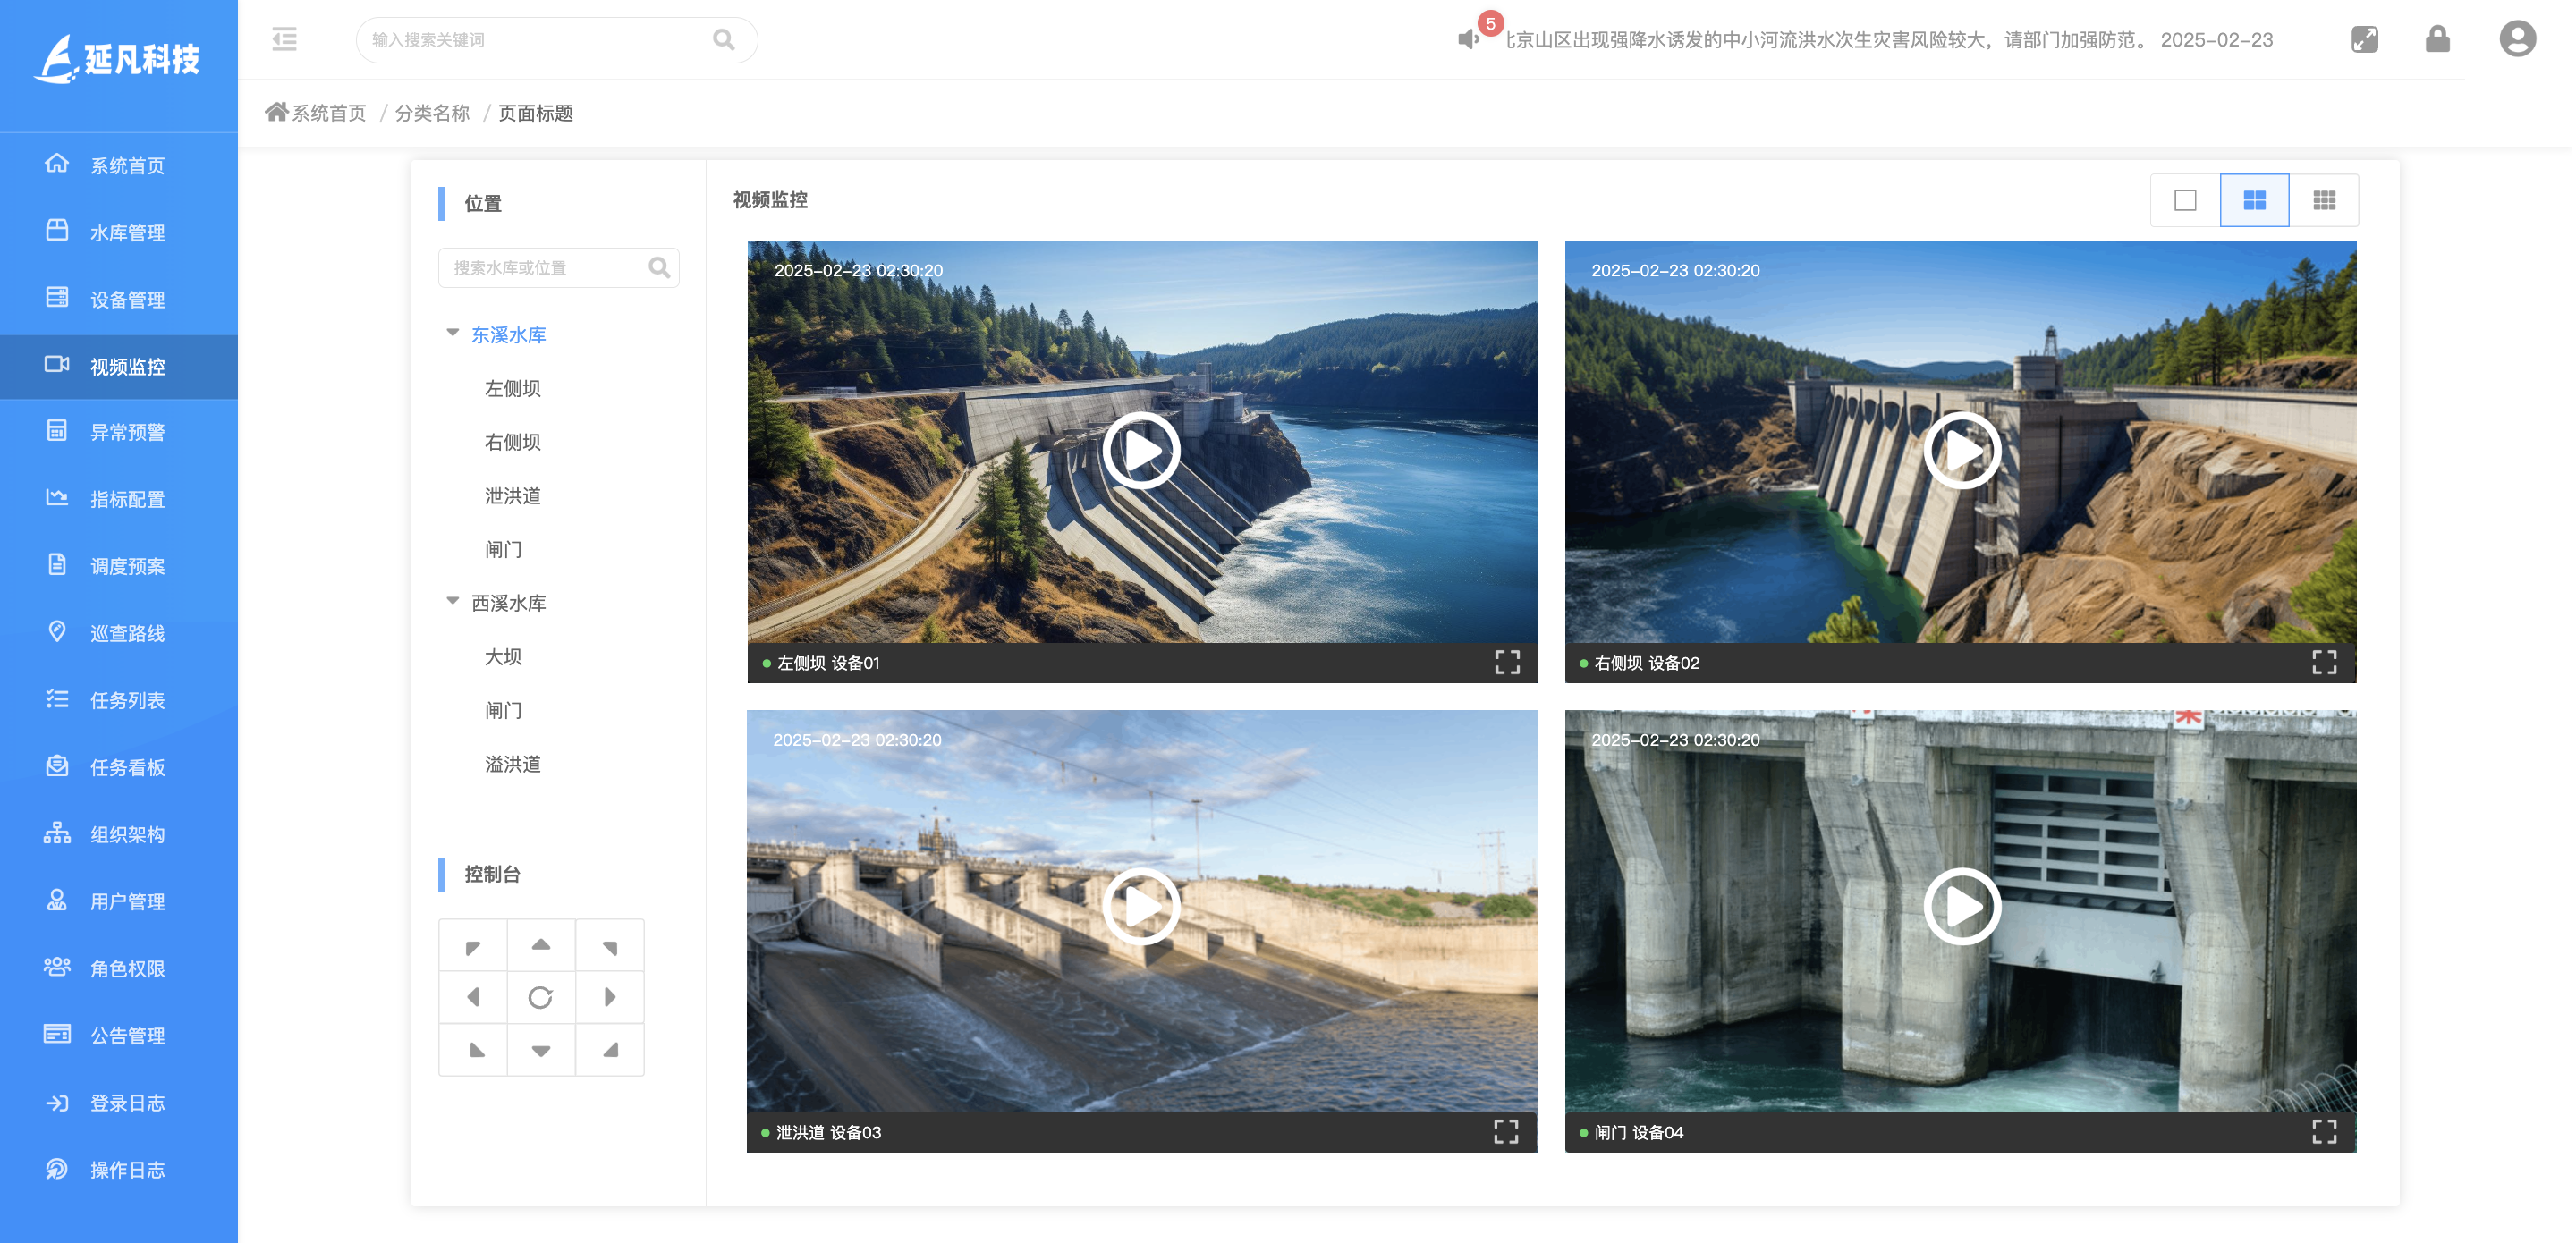Screen dimensions: 2576x1243
Task: Pan camera right in control console
Action: click(609, 997)
